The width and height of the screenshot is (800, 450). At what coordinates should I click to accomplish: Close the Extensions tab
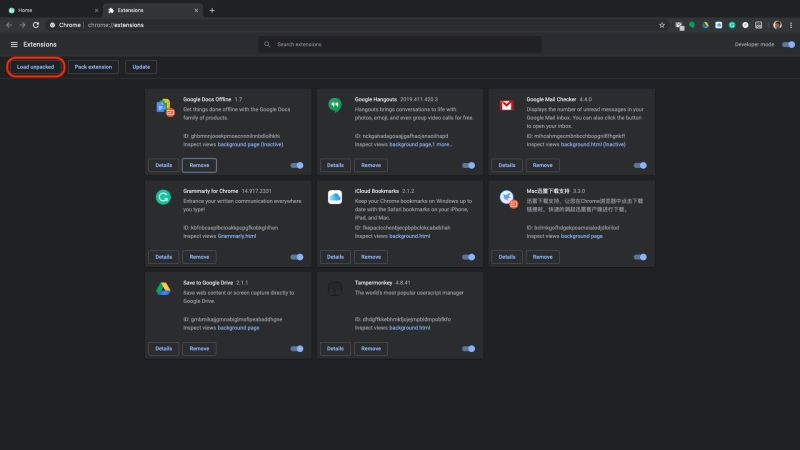pos(196,10)
